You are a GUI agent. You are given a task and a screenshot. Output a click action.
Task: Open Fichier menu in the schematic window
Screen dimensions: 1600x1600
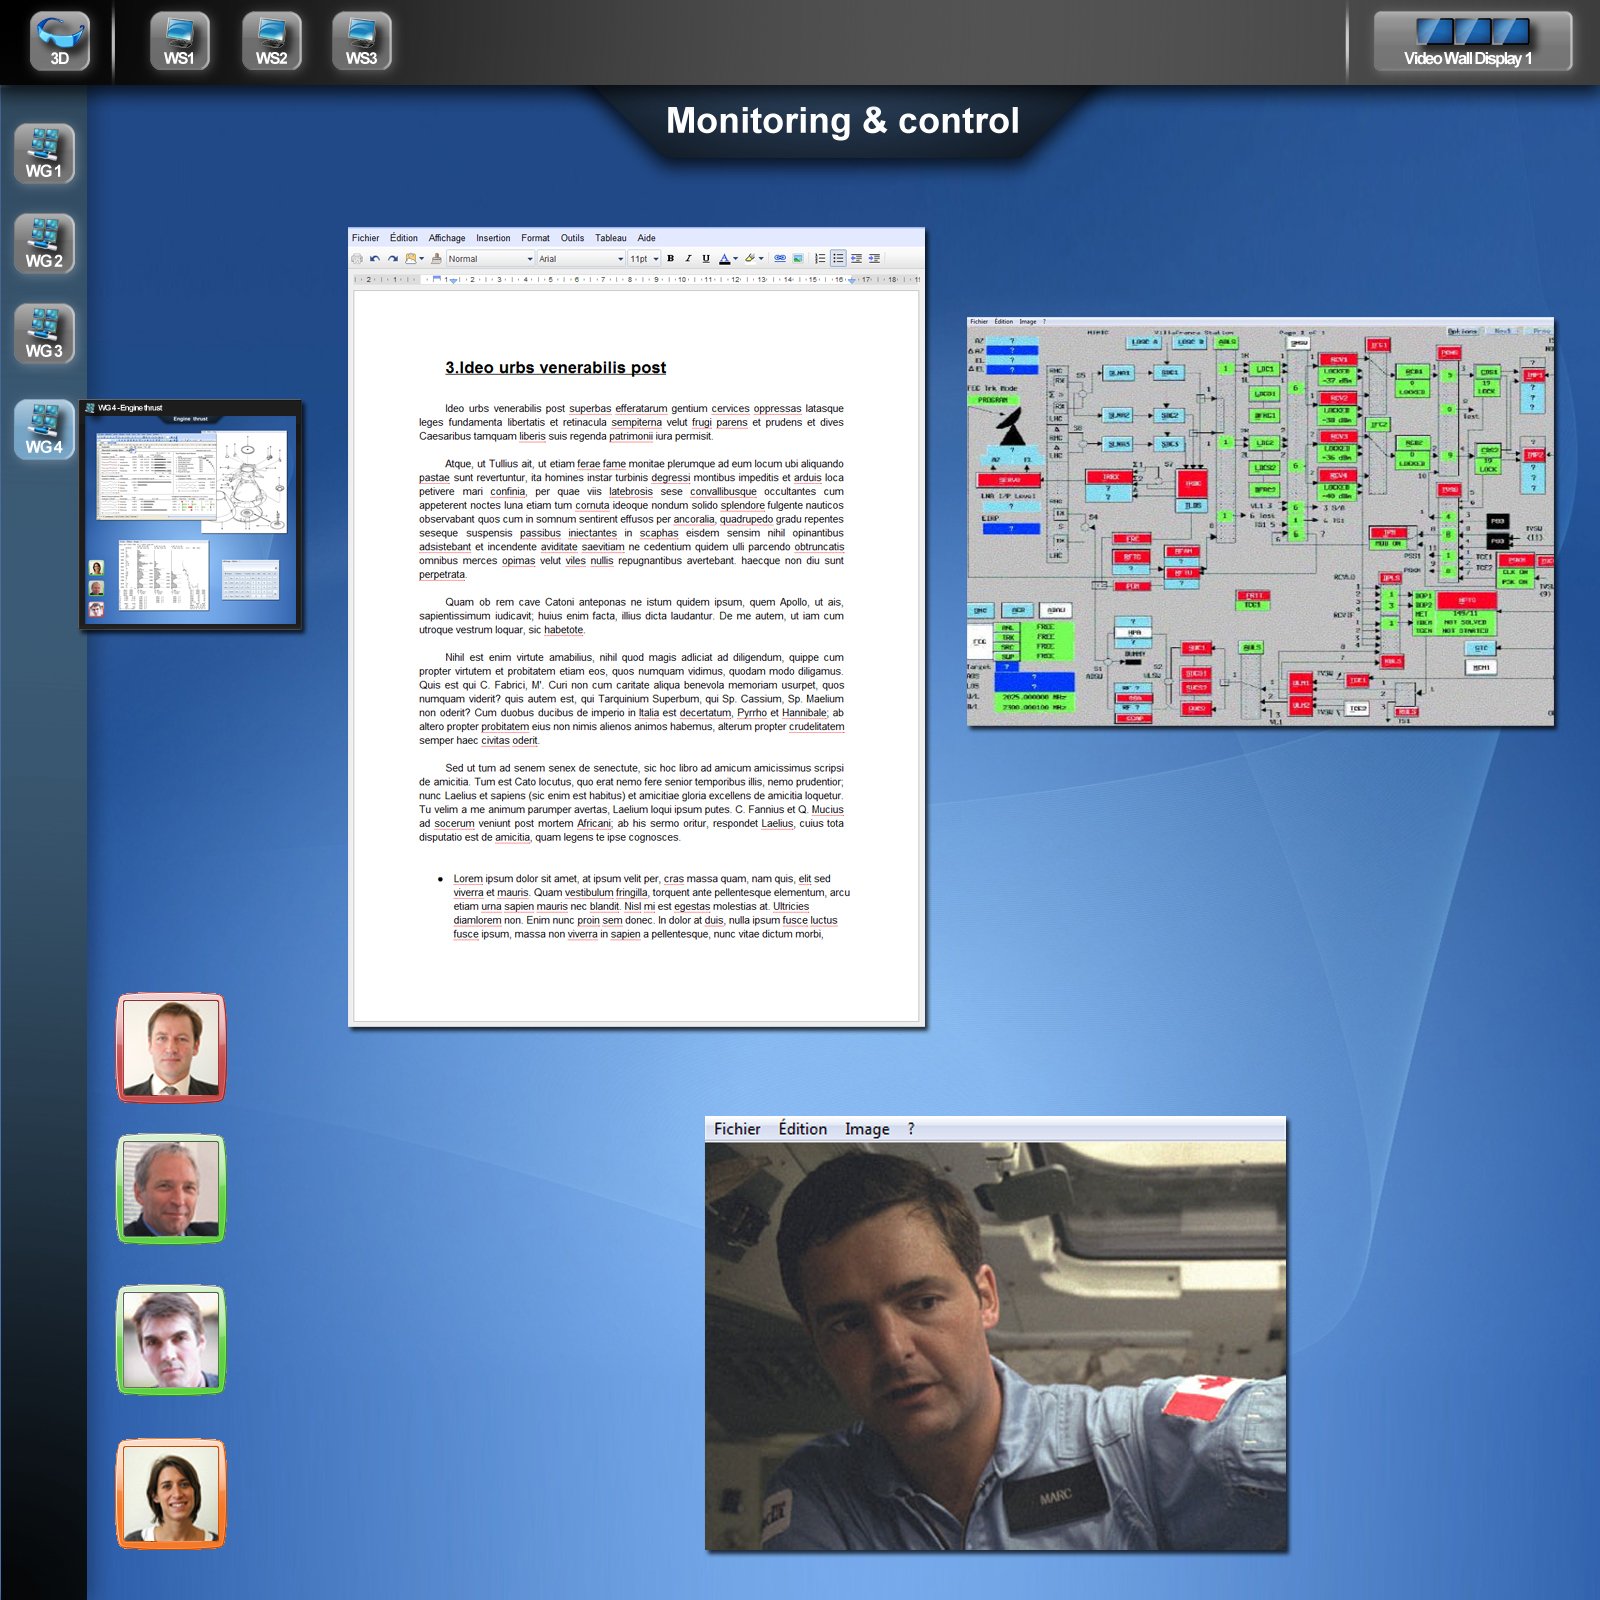coord(979,322)
